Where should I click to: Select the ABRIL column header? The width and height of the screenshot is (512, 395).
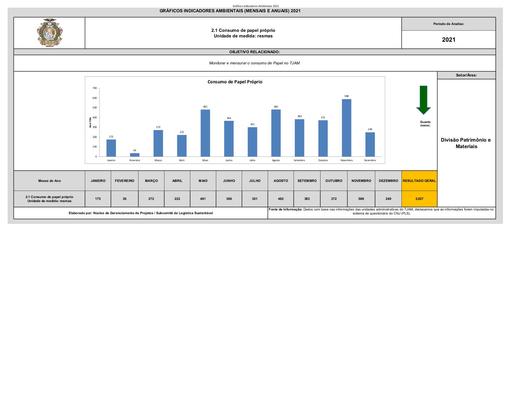click(x=177, y=181)
